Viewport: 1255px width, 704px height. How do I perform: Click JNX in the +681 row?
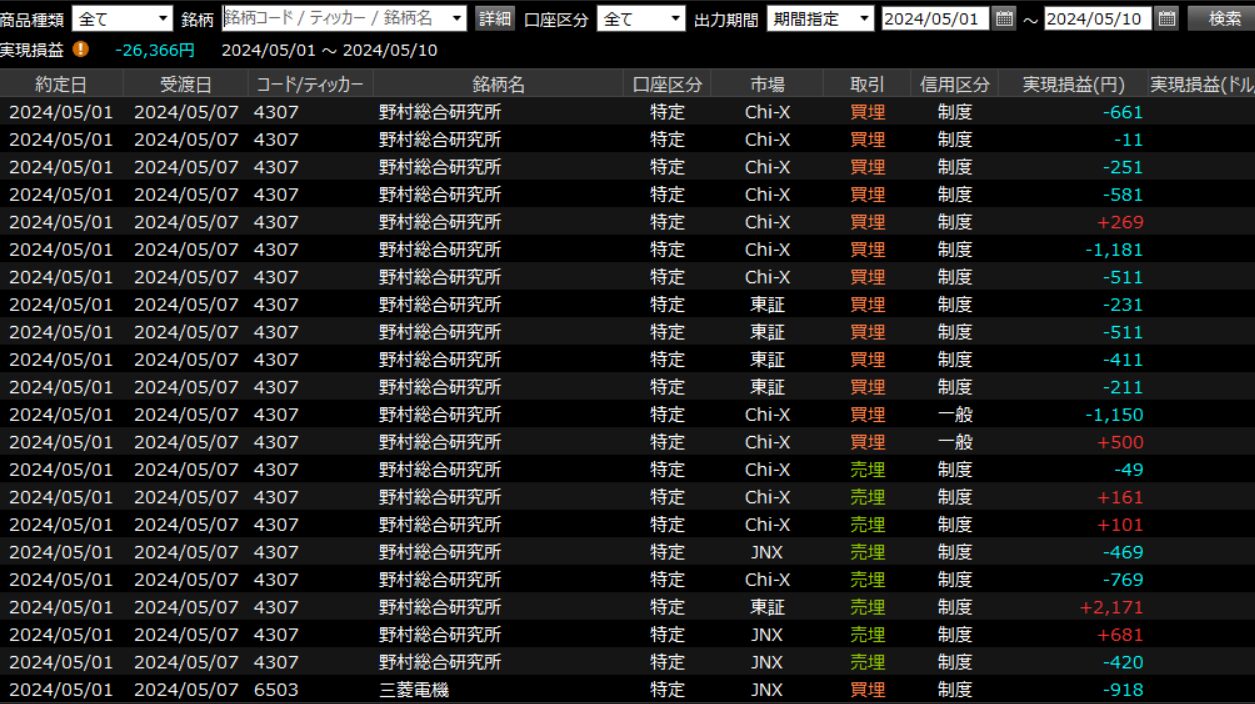coord(767,635)
